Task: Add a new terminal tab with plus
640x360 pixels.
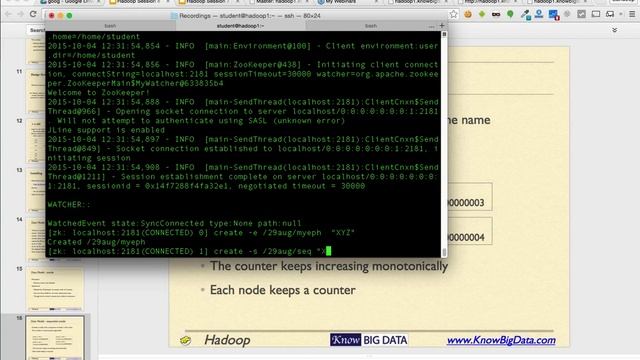Action: [442, 26]
